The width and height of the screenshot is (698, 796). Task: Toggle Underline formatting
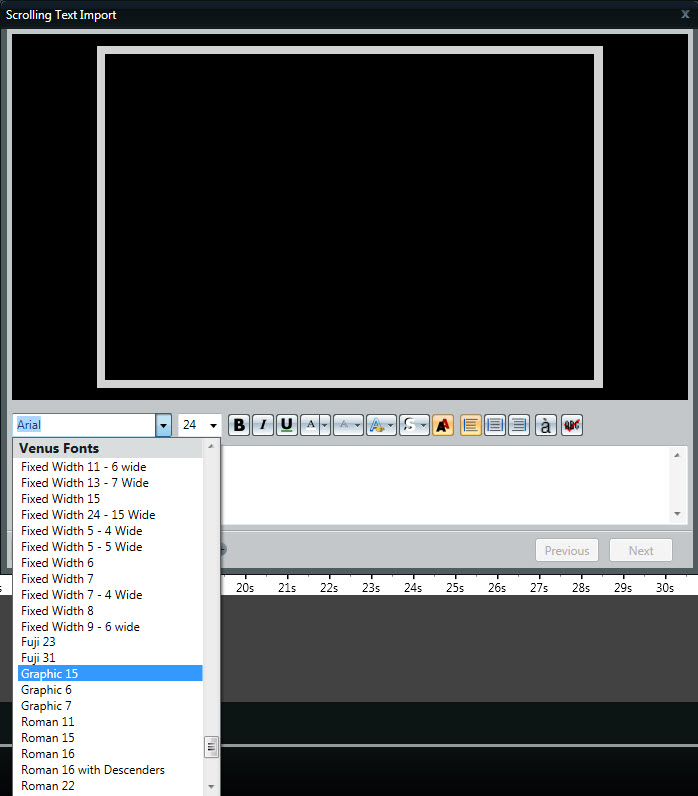pos(287,425)
